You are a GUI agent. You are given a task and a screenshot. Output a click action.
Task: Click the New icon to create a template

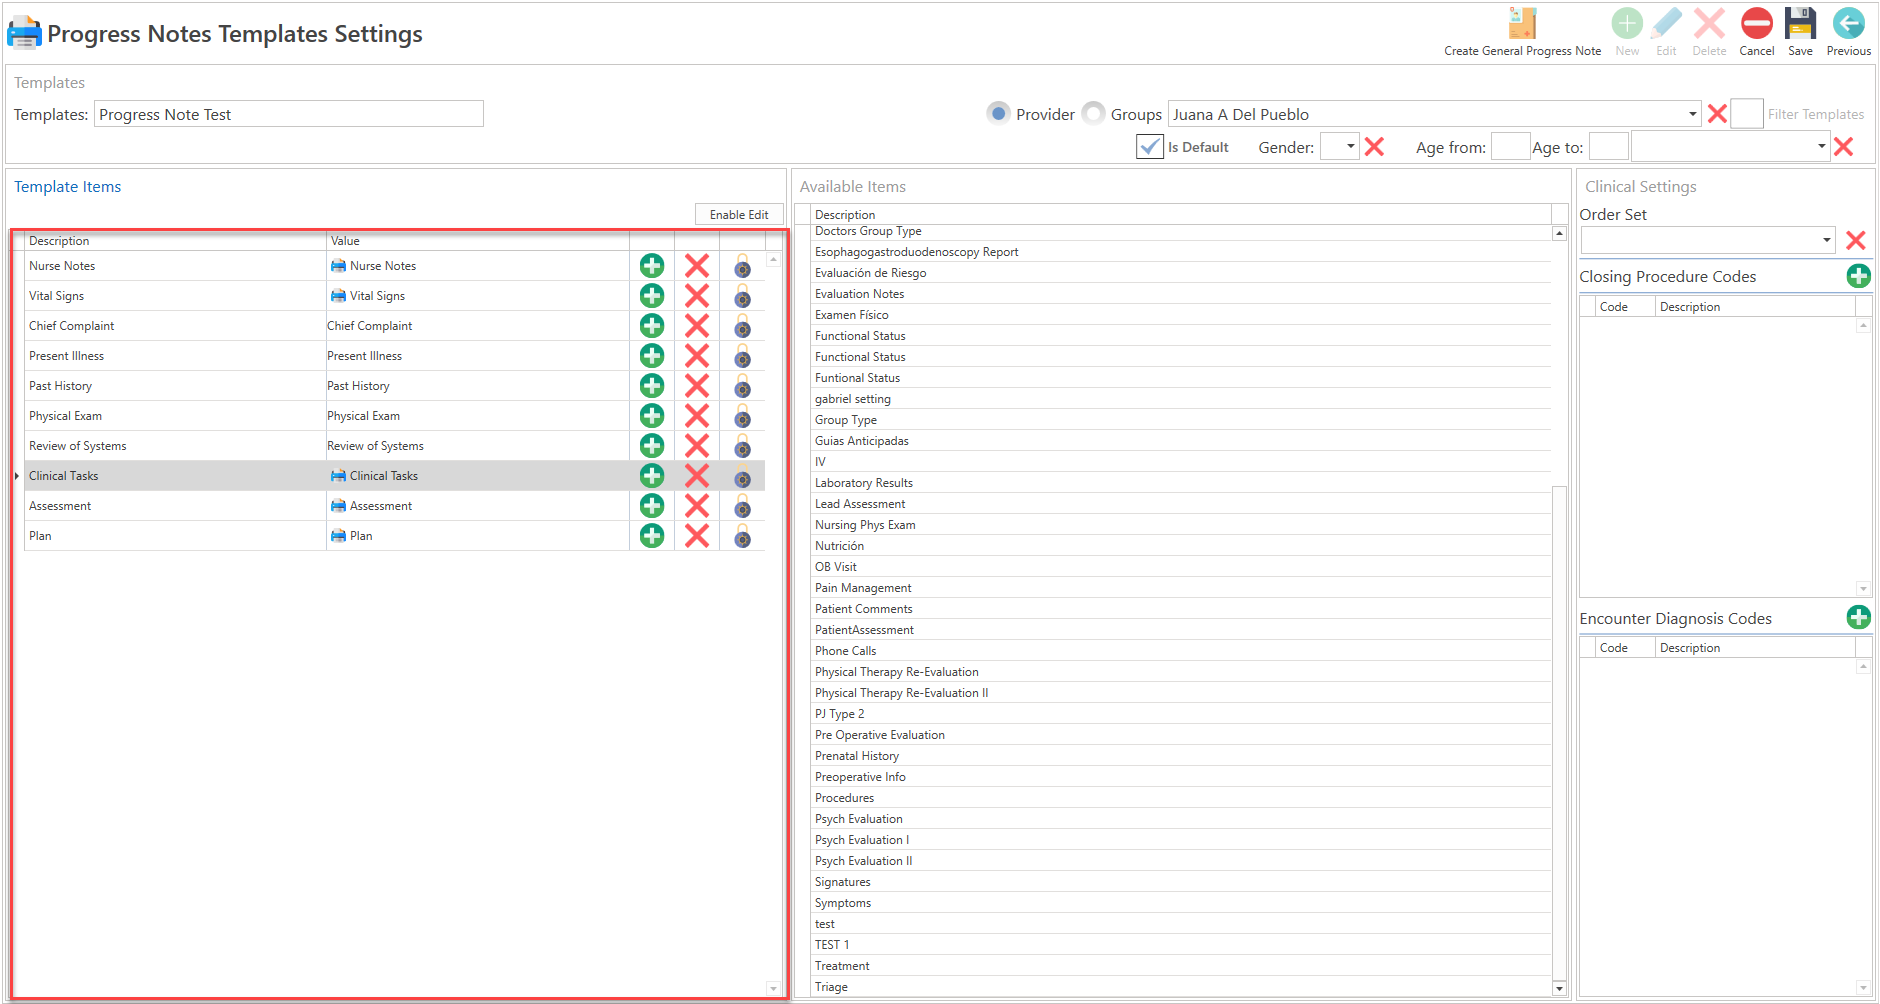coord(1627,25)
